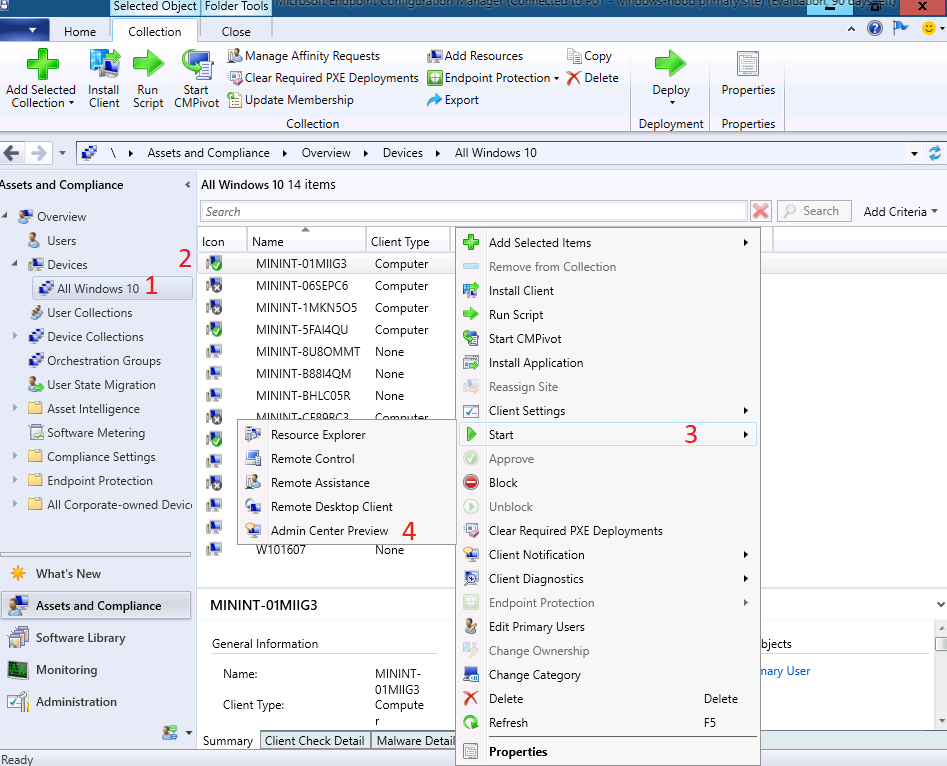Select device row MININT-5FAI4QU
Image resolution: width=947 pixels, height=766 pixels.
(x=326, y=330)
